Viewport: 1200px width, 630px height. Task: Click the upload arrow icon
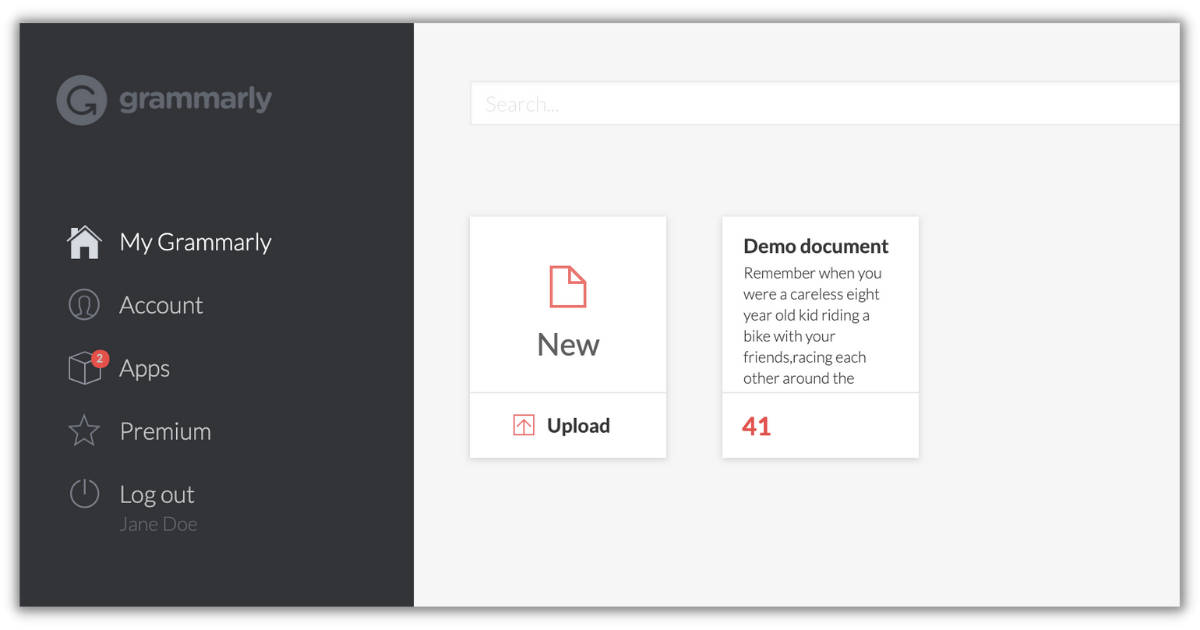[523, 424]
